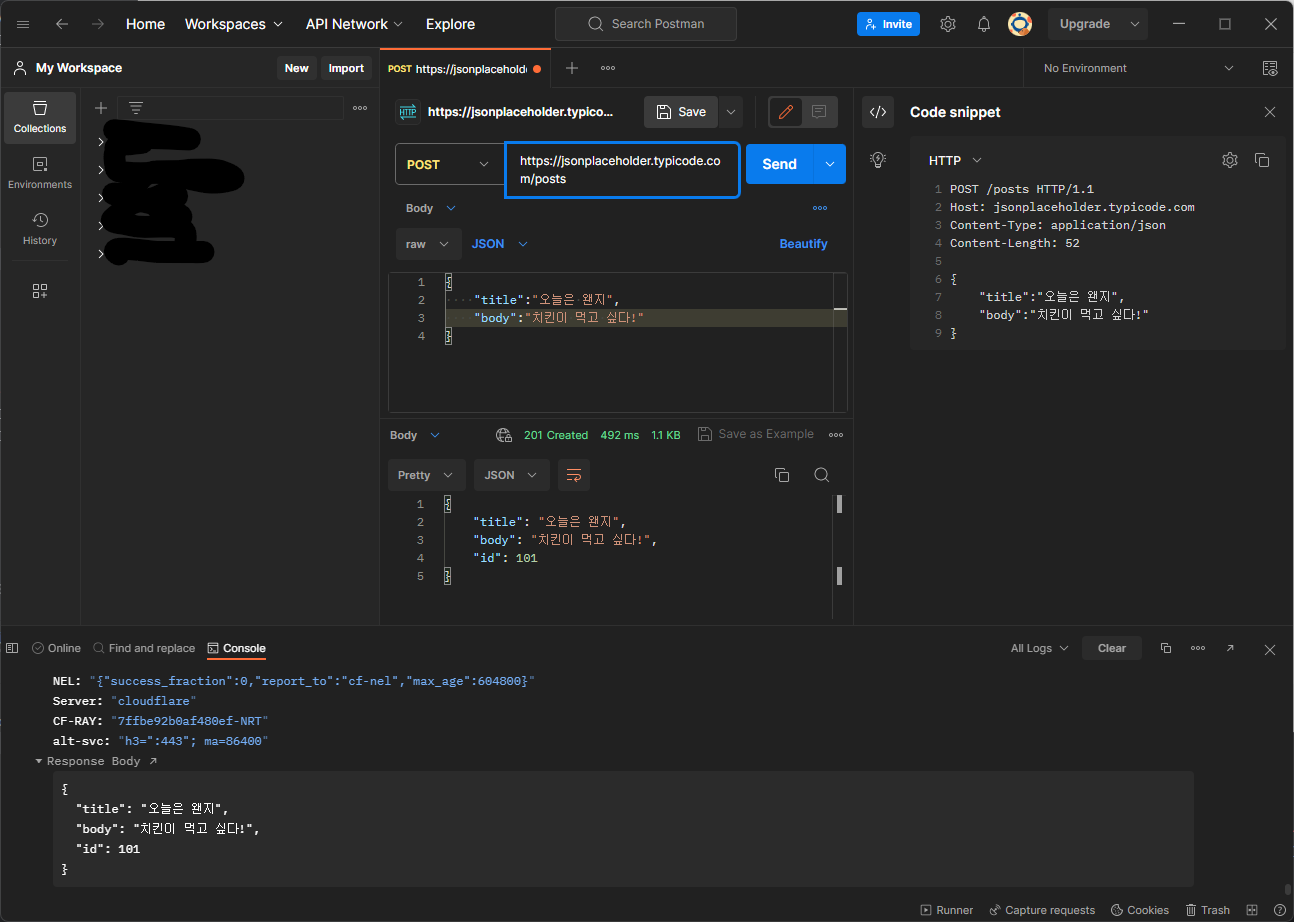Viewport: 1294px width, 922px height.
Task: Open Find and replace
Action: point(144,648)
